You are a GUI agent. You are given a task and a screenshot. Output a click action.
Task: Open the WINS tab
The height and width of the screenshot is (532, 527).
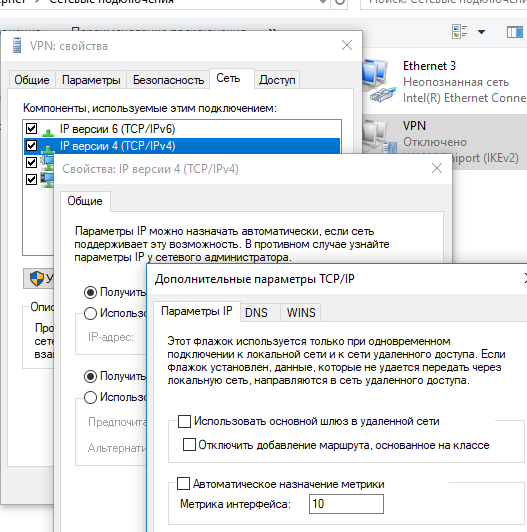(301, 312)
